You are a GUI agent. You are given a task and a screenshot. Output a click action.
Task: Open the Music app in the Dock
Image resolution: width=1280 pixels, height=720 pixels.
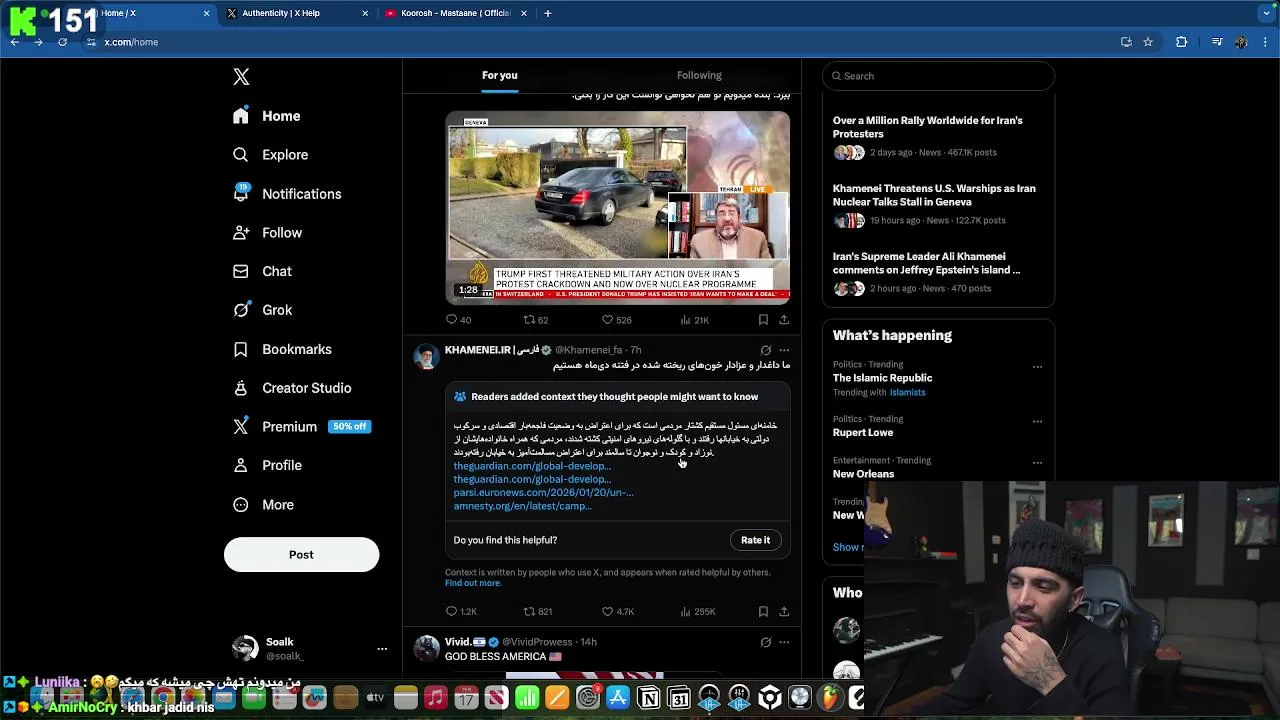[x=436, y=697]
